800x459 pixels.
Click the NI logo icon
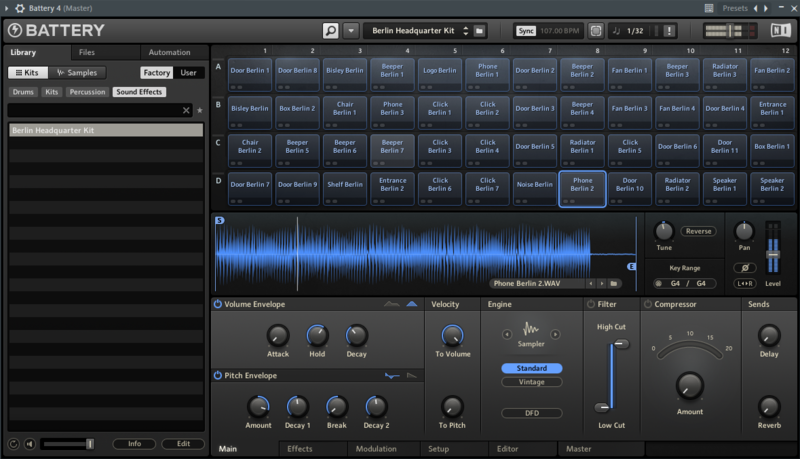pos(780,31)
